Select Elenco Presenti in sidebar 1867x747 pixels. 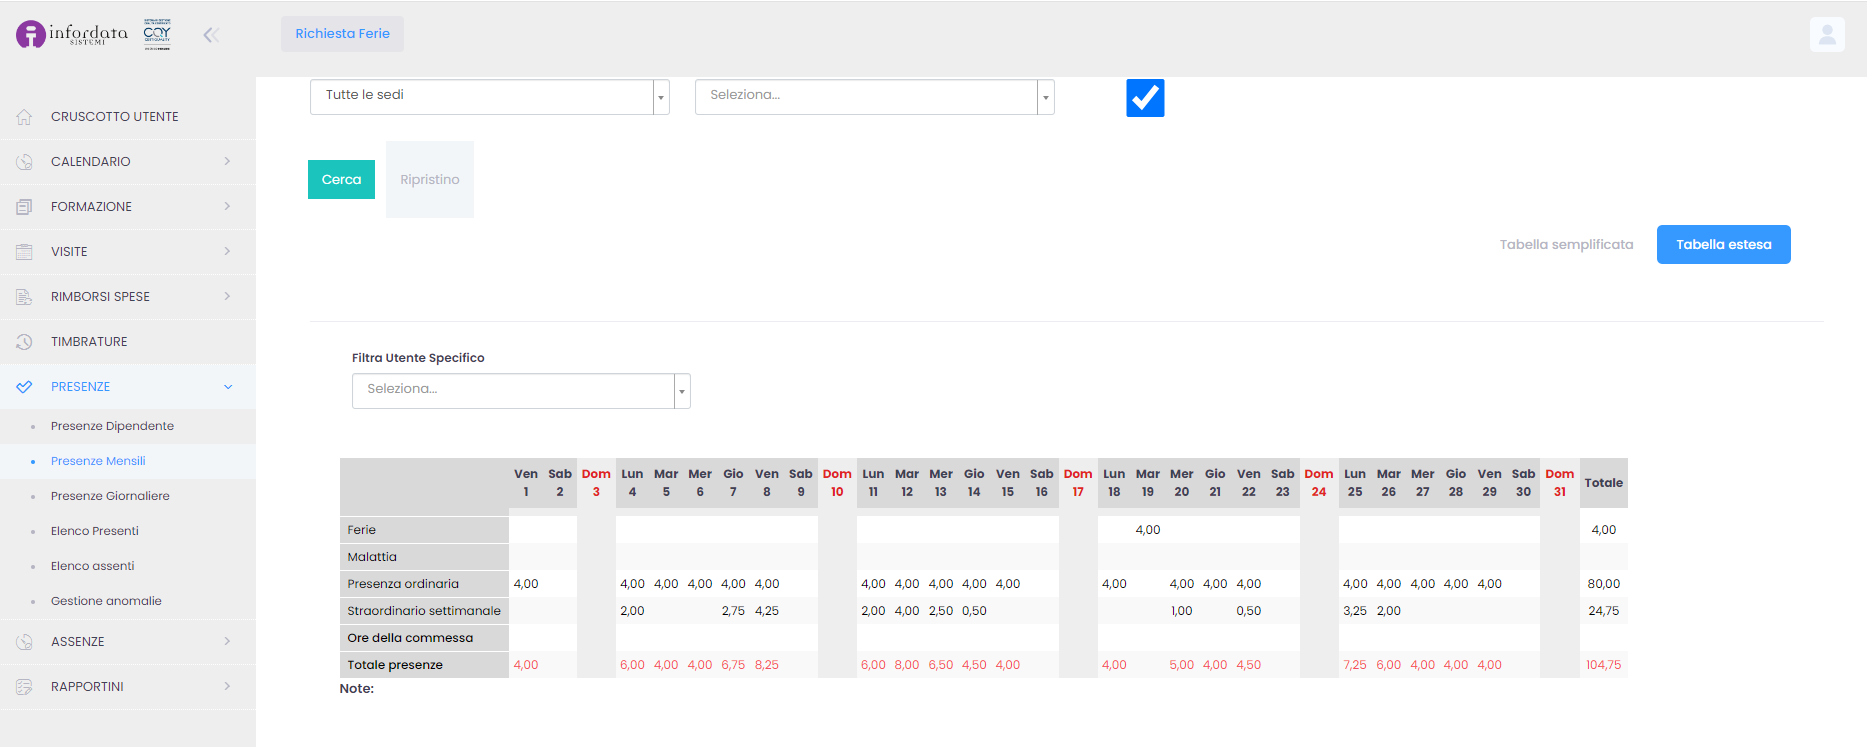pos(95,531)
